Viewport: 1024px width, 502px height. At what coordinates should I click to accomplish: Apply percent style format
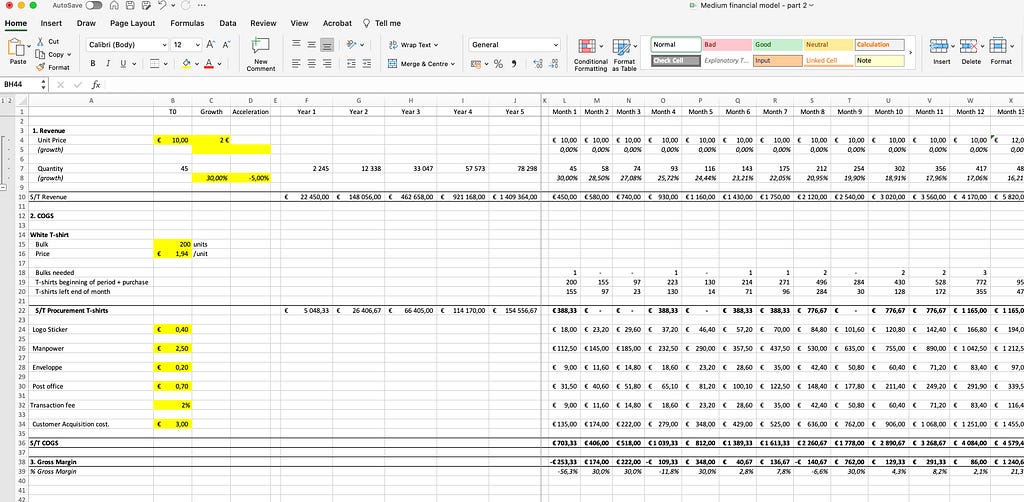pos(498,64)
